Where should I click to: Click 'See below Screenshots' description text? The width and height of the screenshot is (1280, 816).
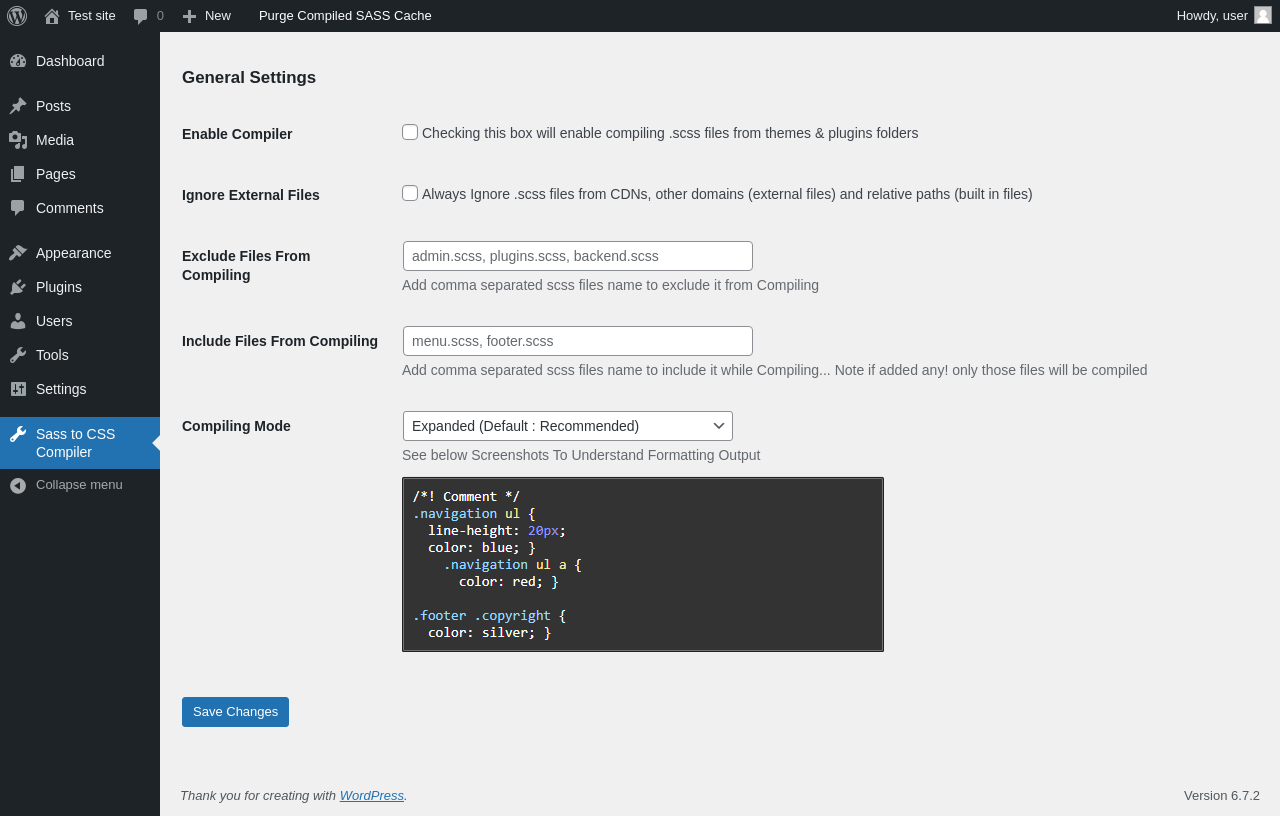581,455
